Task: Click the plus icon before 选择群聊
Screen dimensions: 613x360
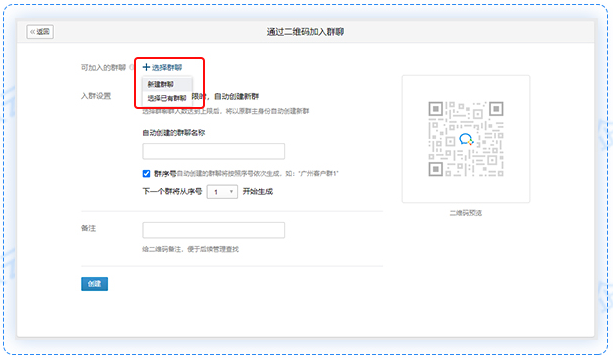Action: pyautogui.click(x=146, y=67)
